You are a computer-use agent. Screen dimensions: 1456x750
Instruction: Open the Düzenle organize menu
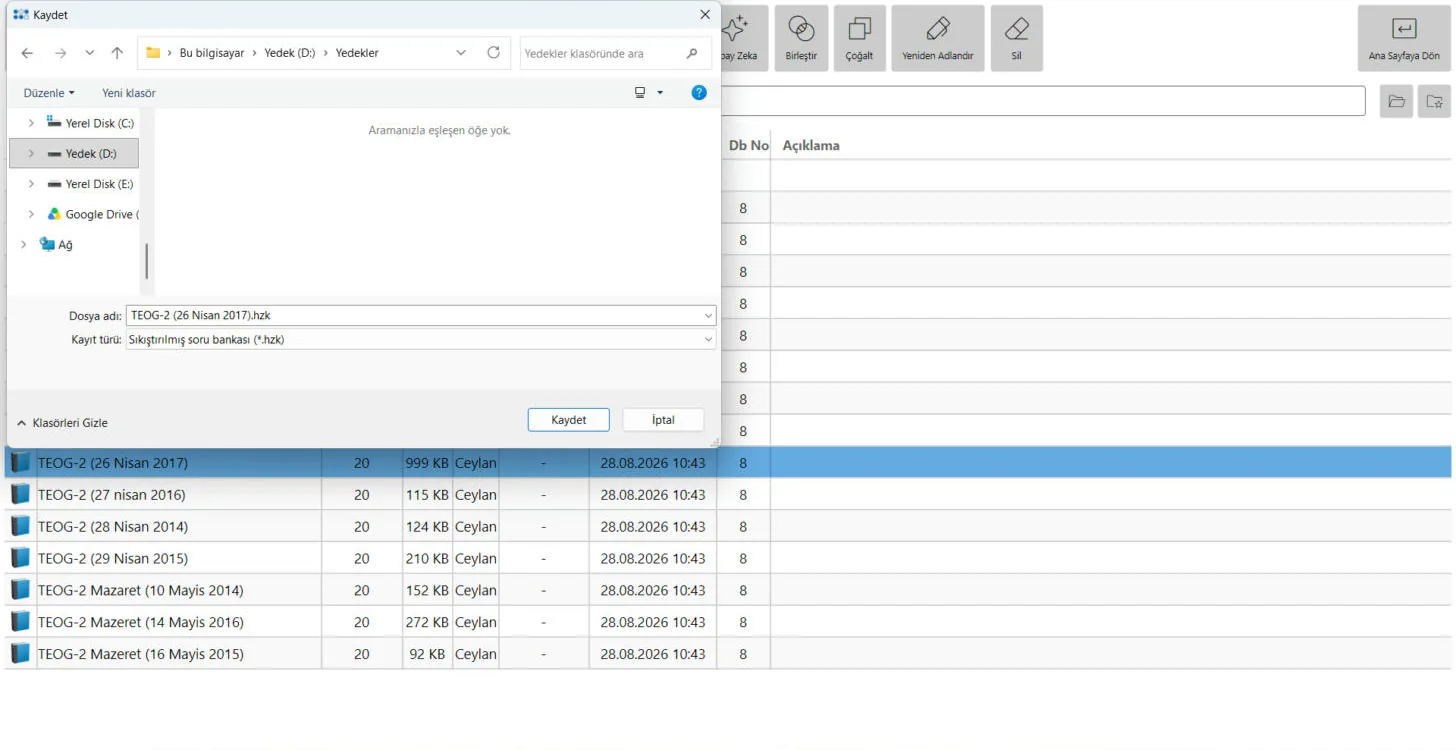[x=49, y=93]
